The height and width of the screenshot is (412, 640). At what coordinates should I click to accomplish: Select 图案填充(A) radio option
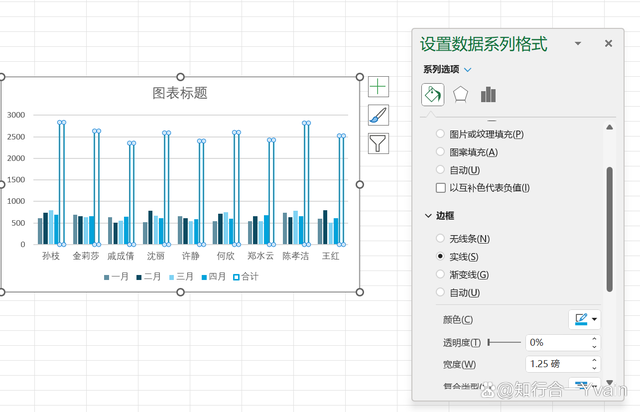[440, 151]
